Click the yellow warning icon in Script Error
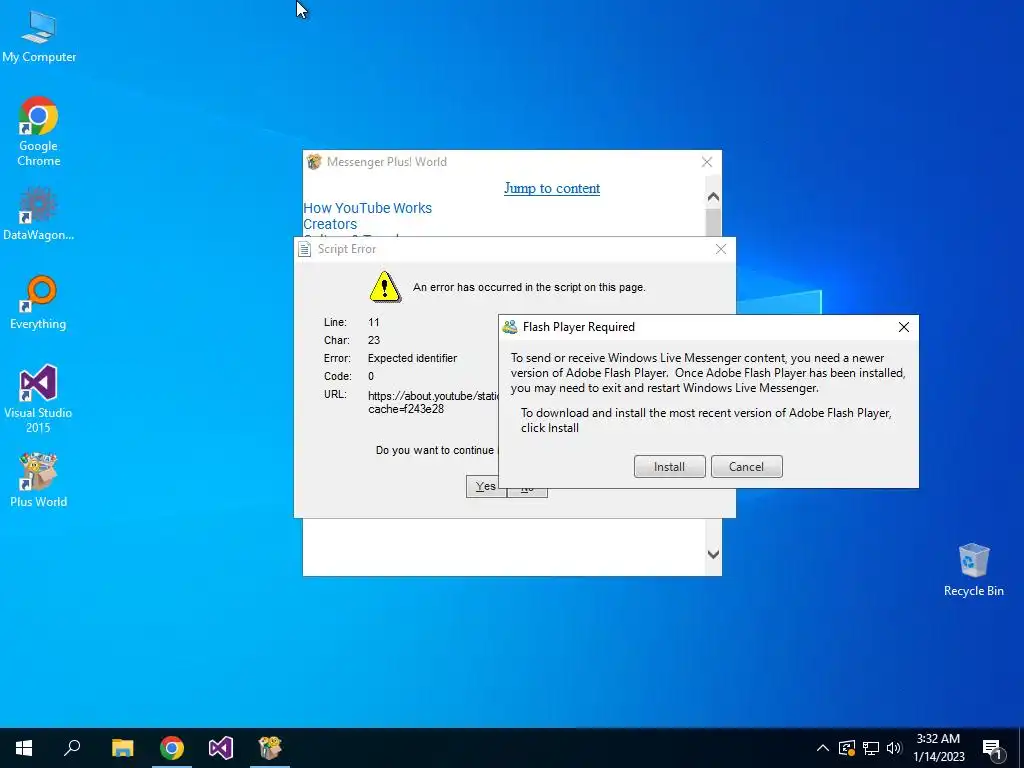Viewport: 1024px width, 768px height. tap(385, 287)
